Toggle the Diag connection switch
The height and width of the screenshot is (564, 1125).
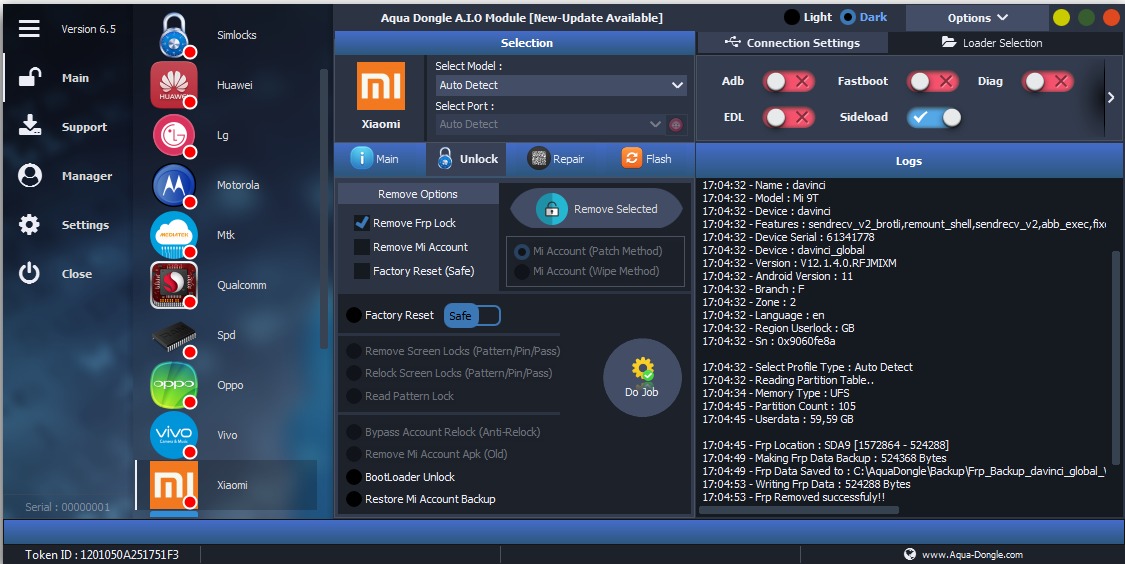(1048, 81)
